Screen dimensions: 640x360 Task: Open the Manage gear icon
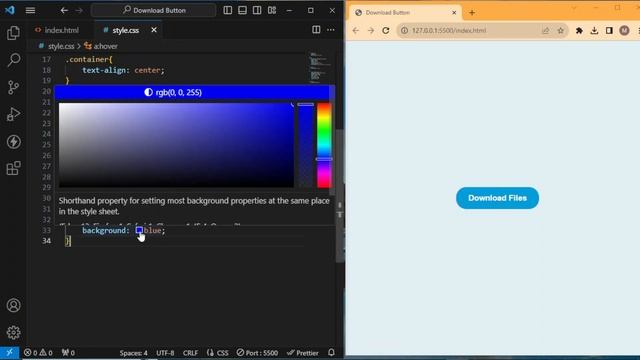click(x=13, y=333)
